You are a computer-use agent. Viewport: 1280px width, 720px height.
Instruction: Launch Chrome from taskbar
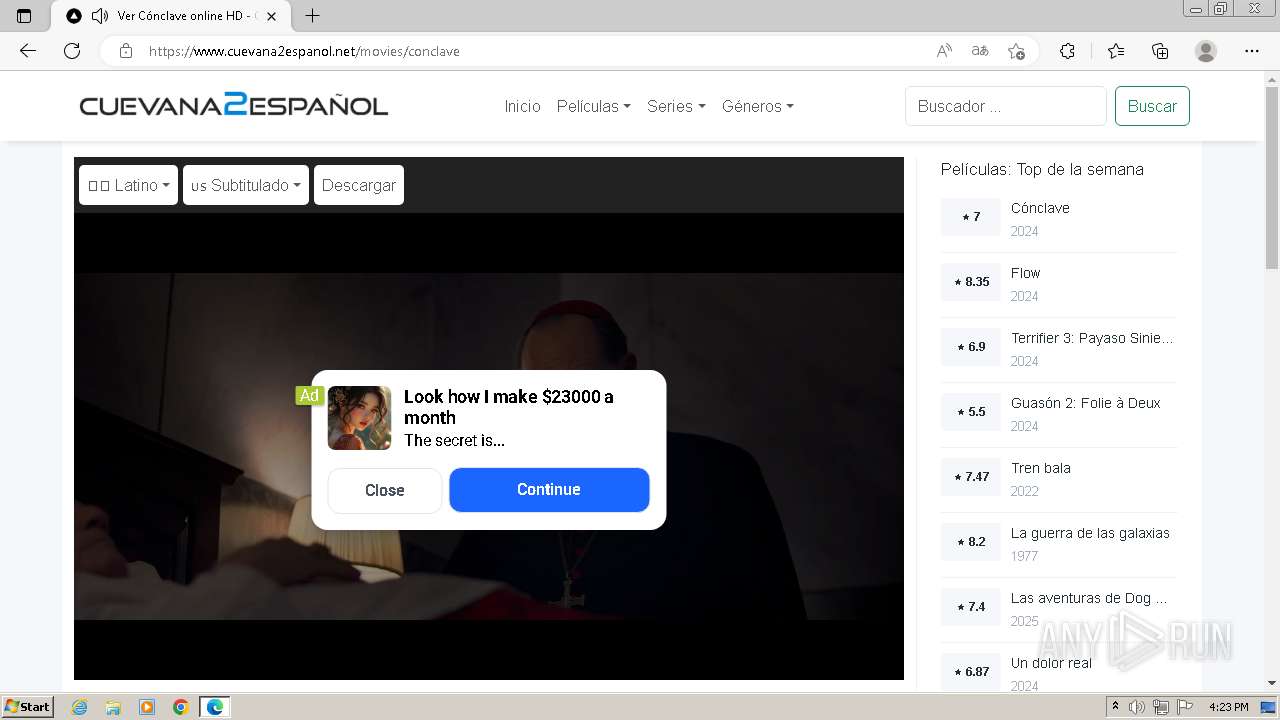tap(181, 707)
